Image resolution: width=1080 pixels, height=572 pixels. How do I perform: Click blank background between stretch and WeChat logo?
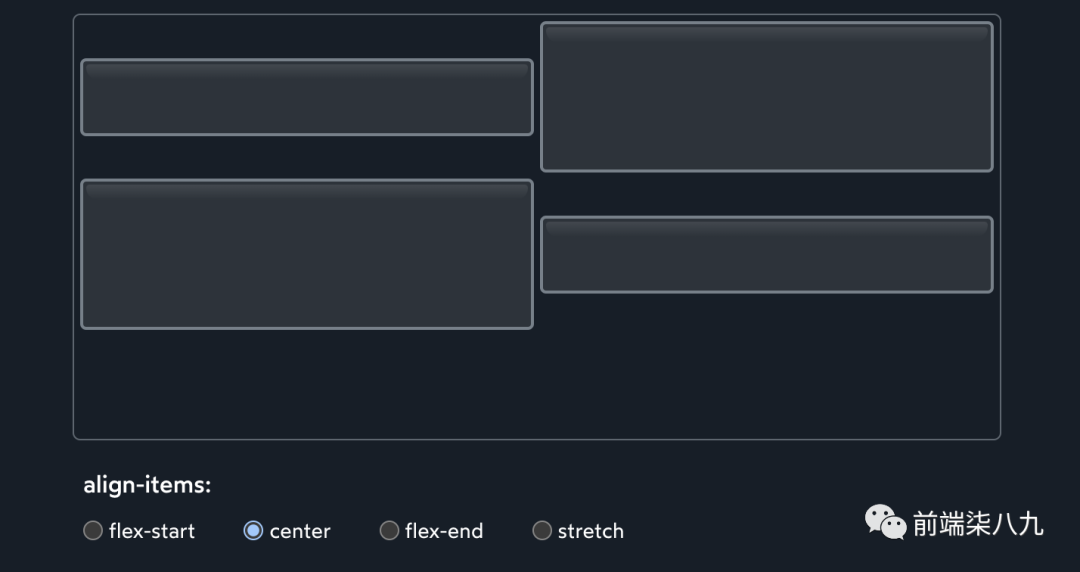pyautogui.click(x=740, y=530)
